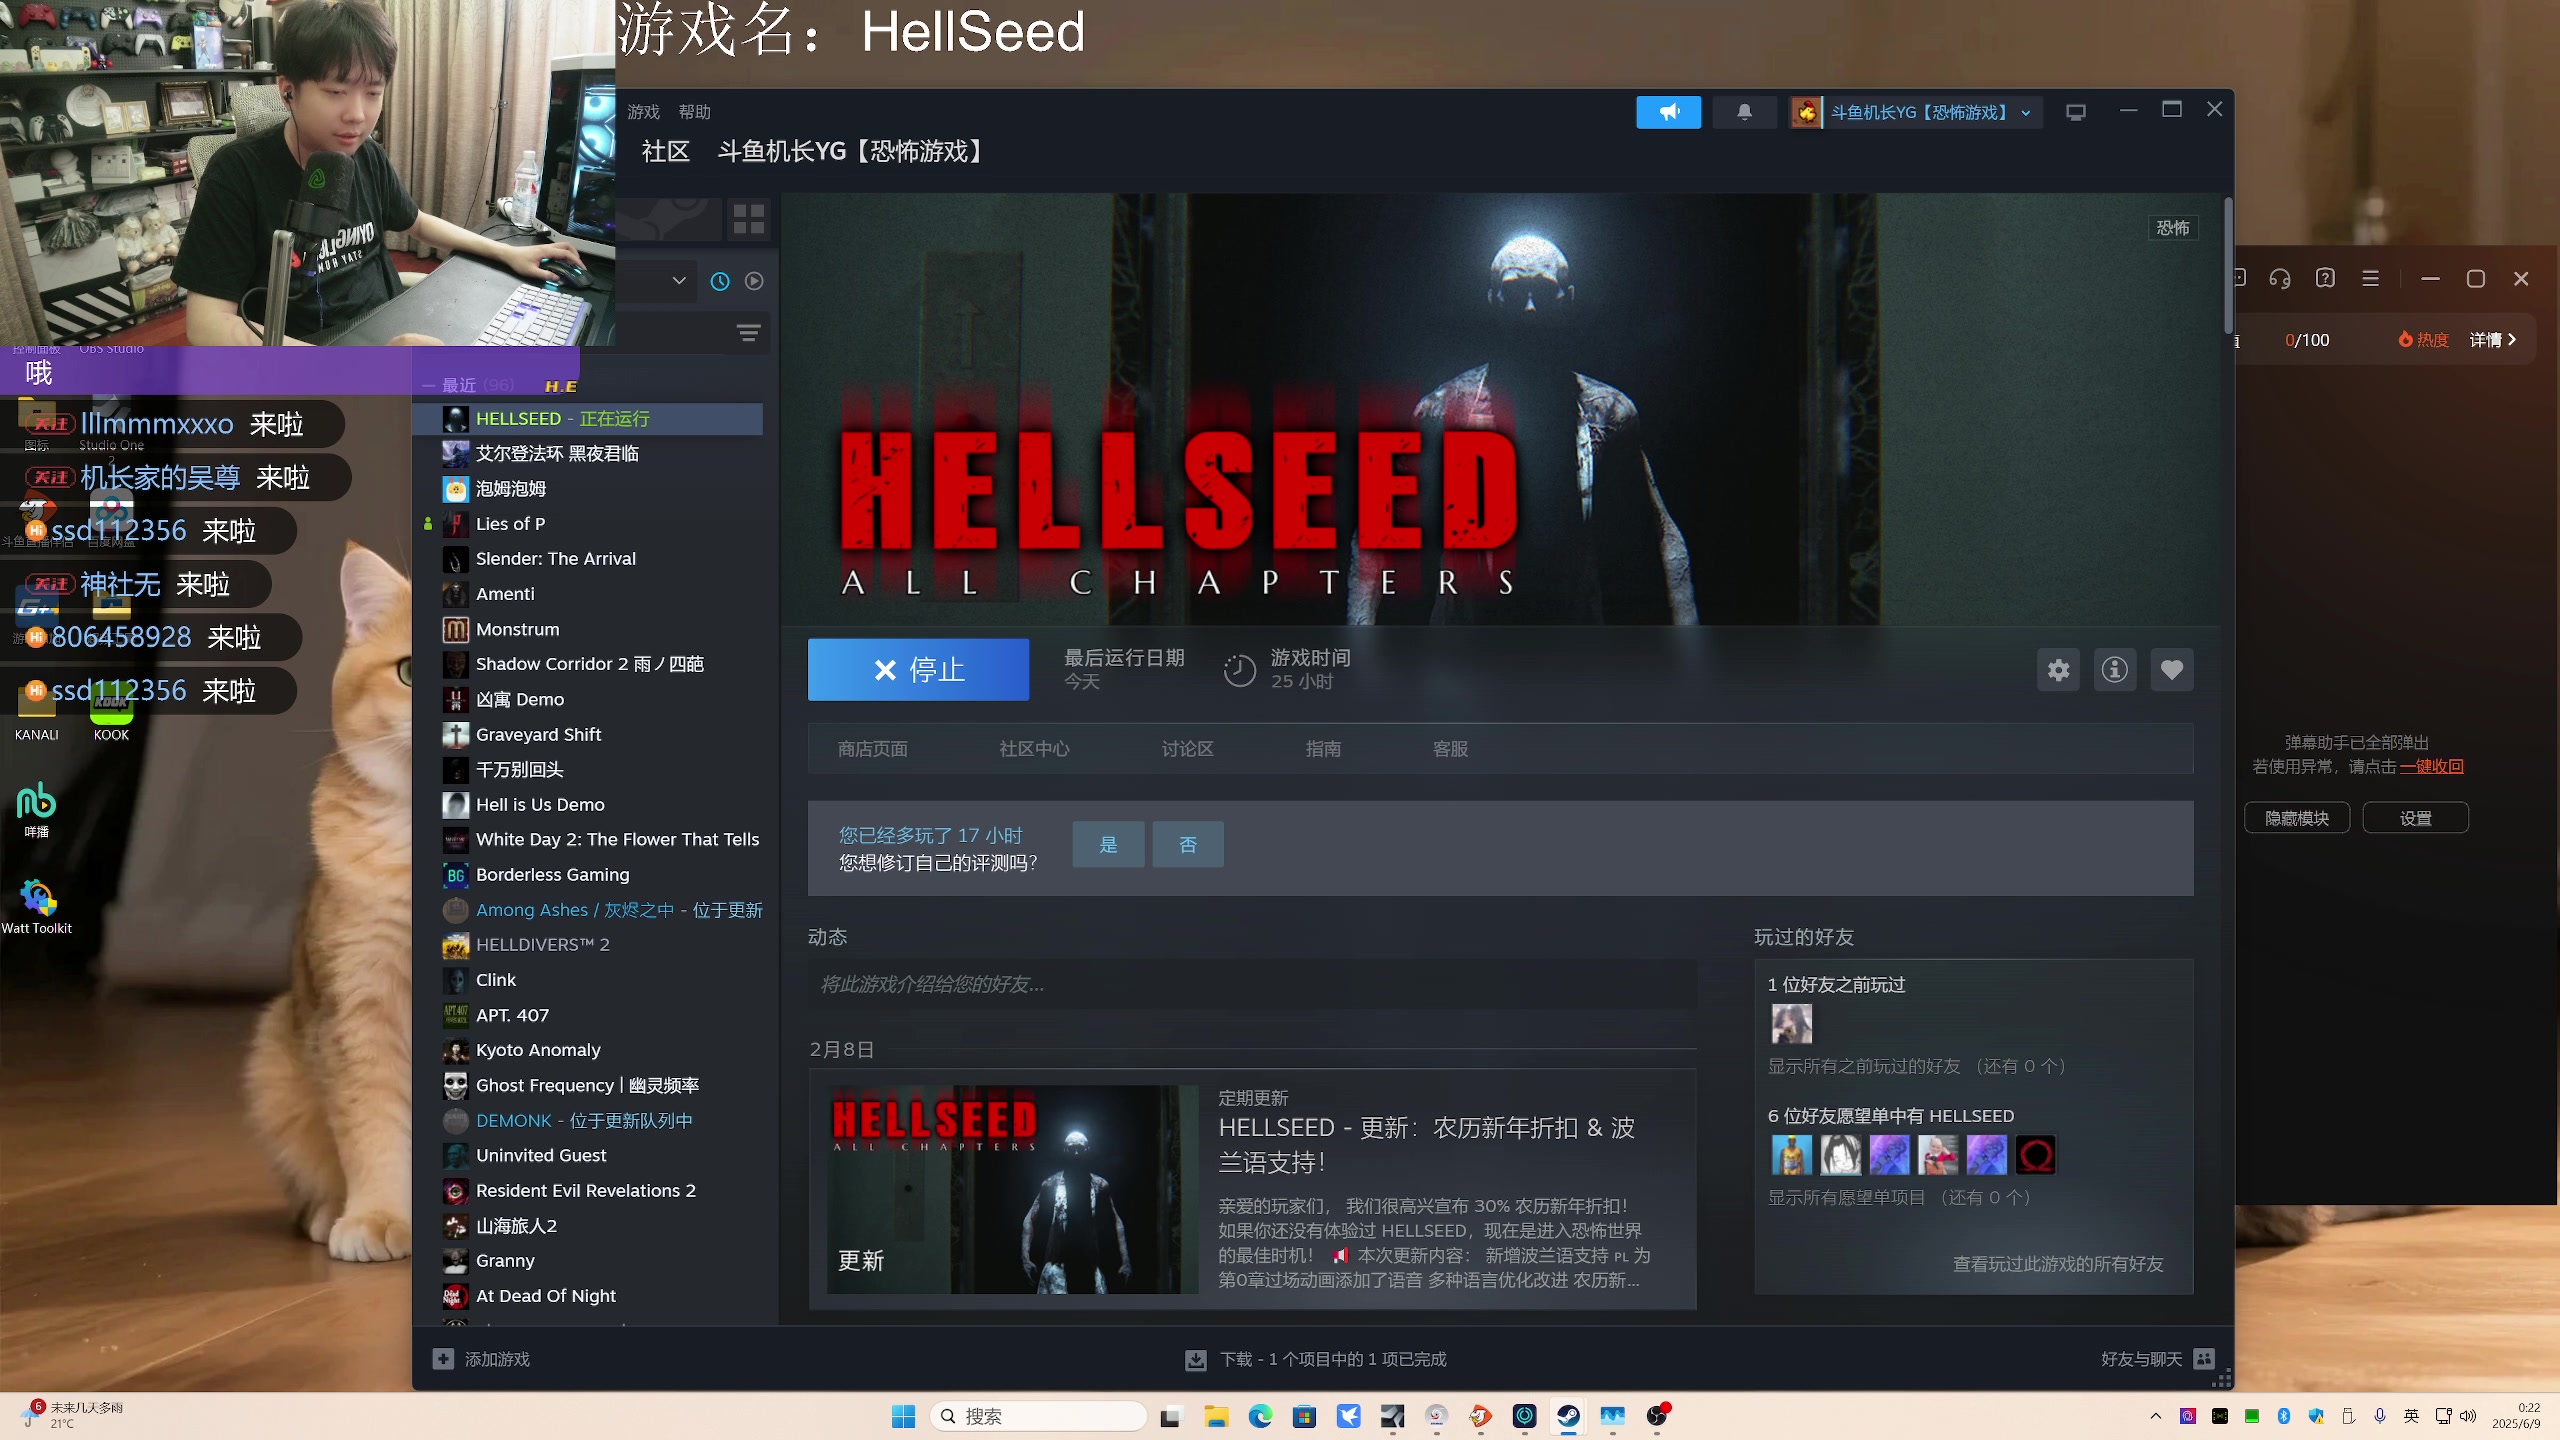
Task: Switch library to grid view icon
Action: tap(748, 219)
